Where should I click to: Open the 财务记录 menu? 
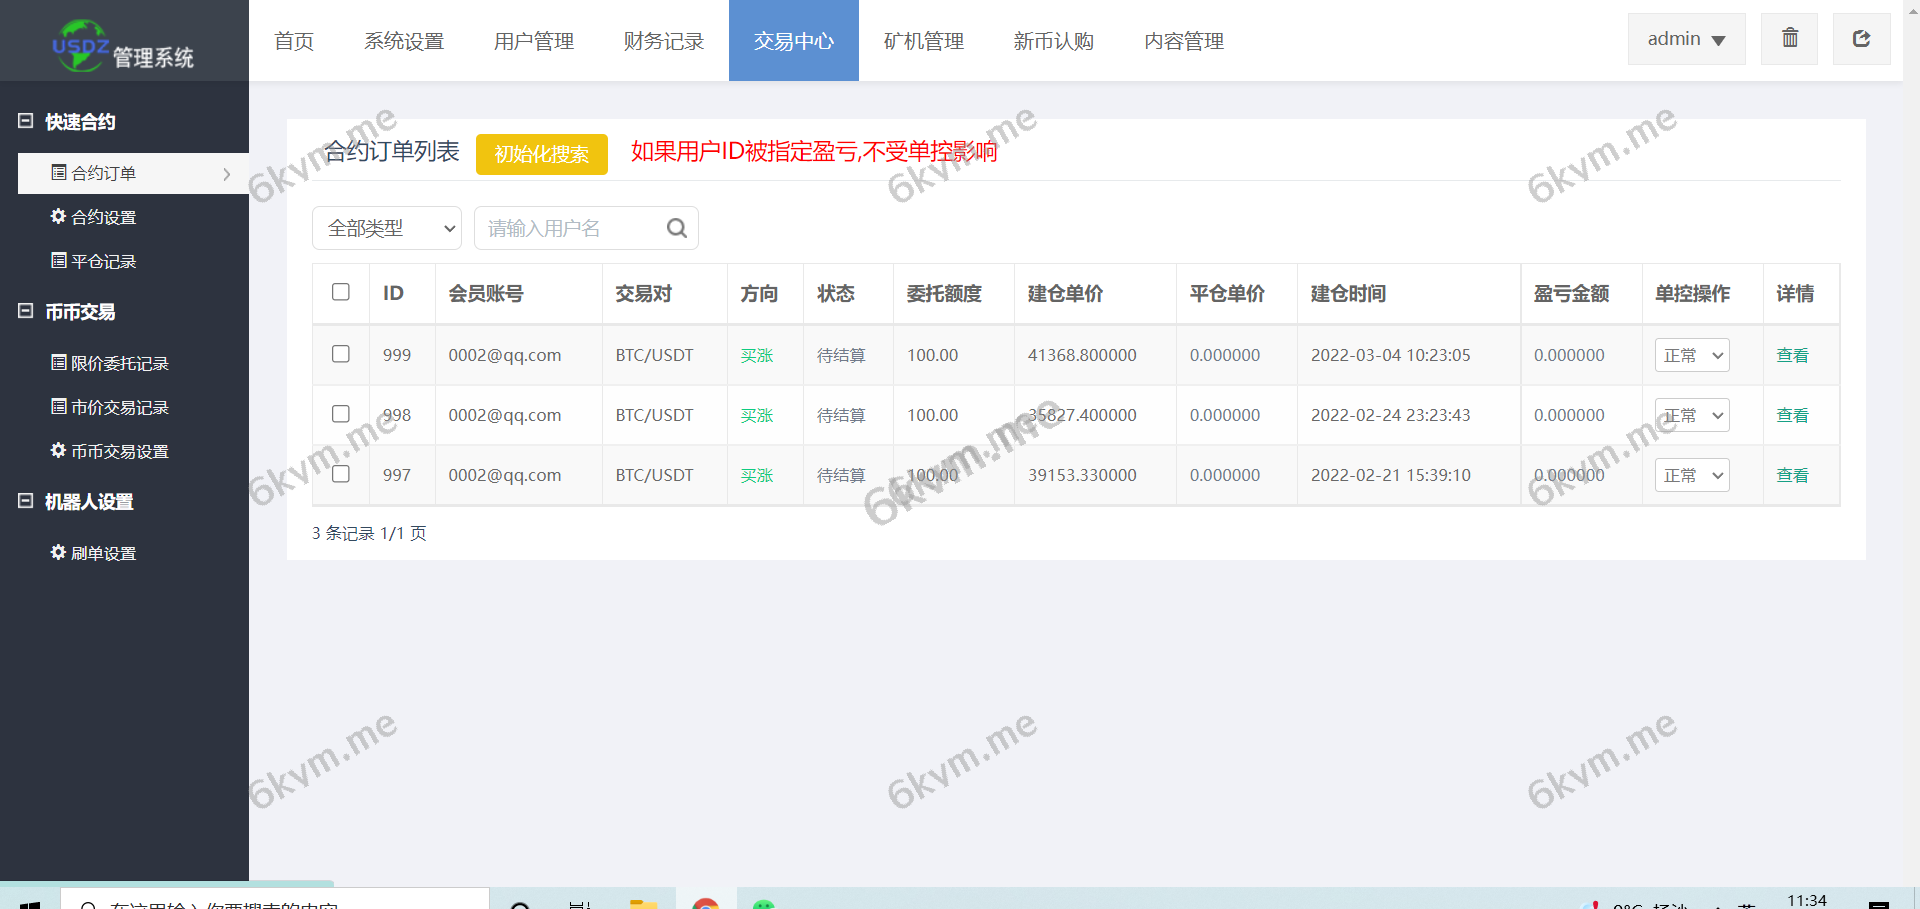click(663, 41)
